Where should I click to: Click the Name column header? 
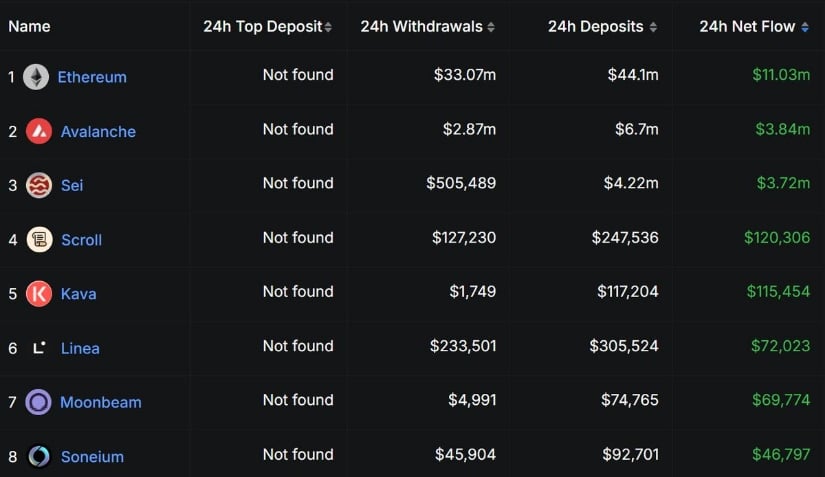(29, 26)
